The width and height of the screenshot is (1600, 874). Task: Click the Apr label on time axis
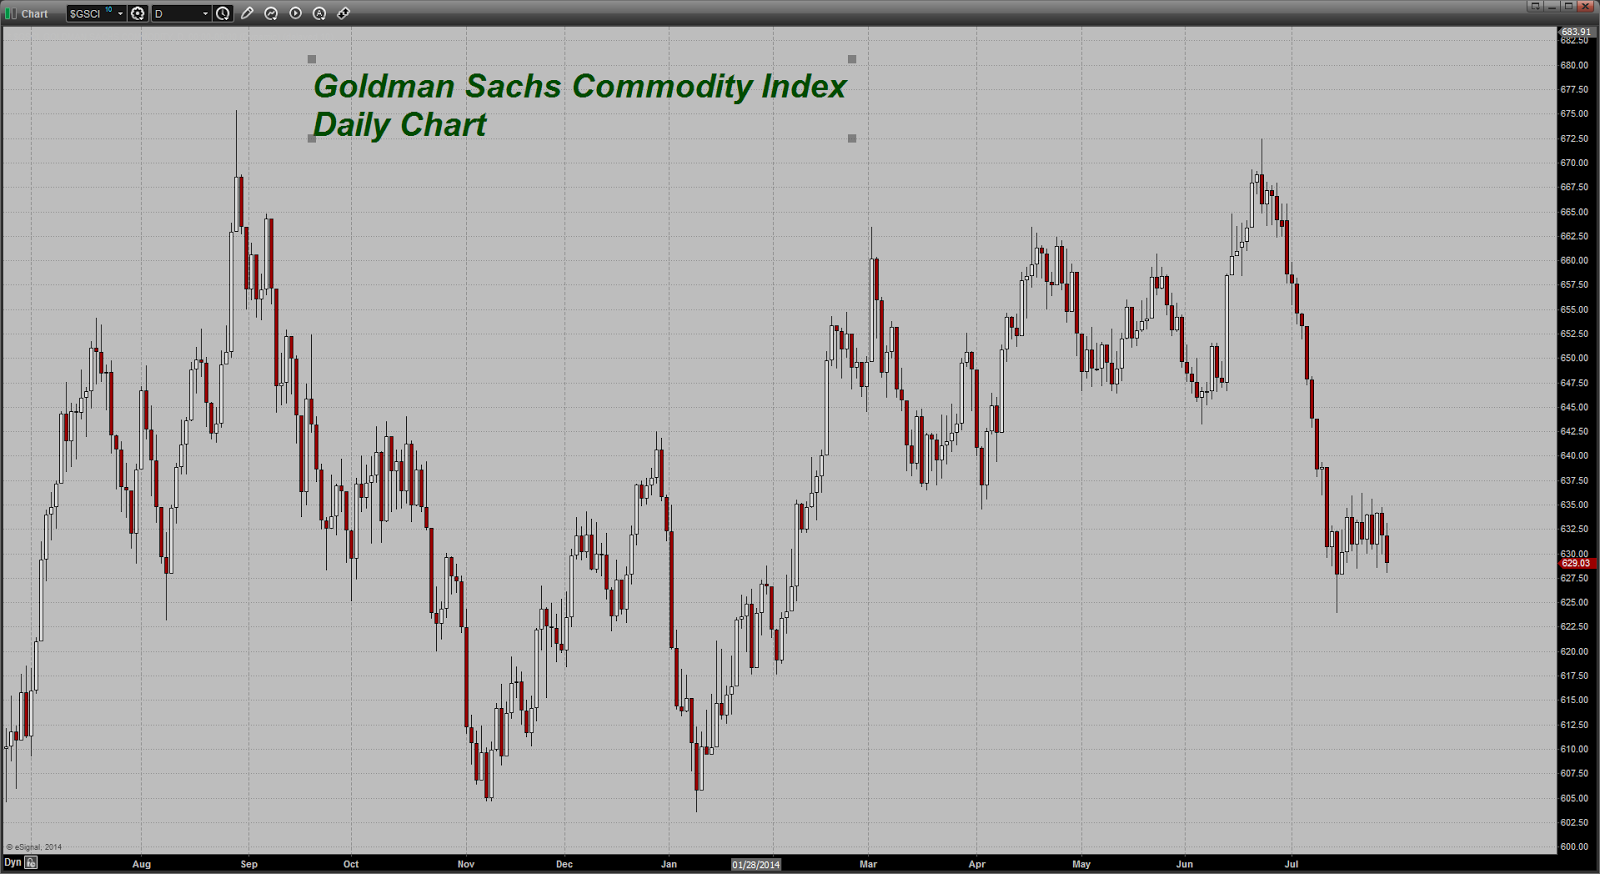[977, 864]
